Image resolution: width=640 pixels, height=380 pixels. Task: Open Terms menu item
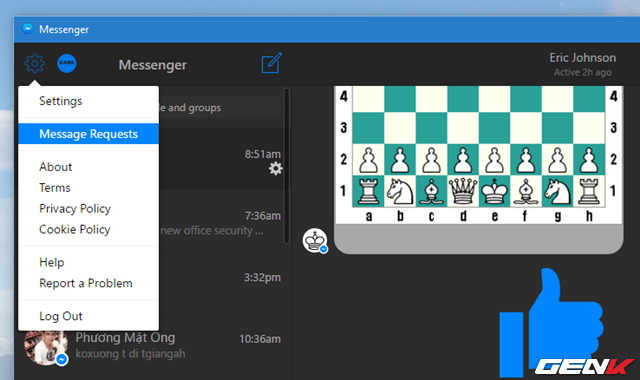pyautogui.click(x=55, y=188)
